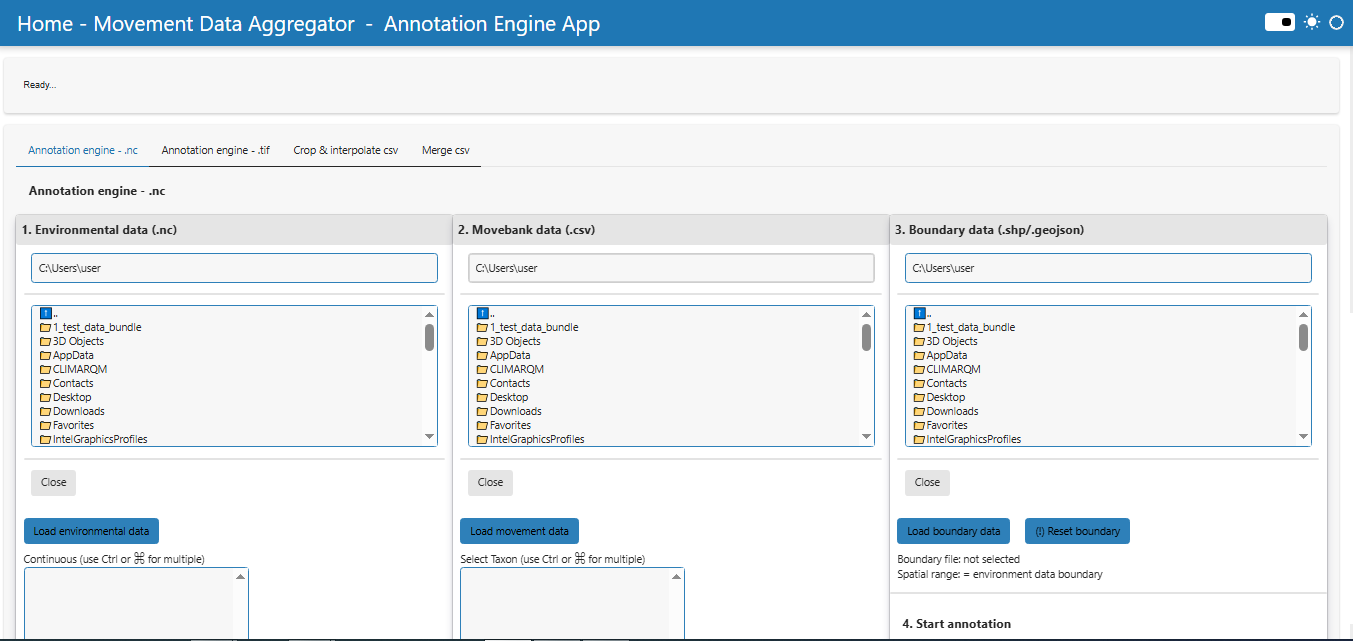Viewport: 1353px width, 641px height.
Task: Click the Reset boundary button
Action: (1077, 531)
